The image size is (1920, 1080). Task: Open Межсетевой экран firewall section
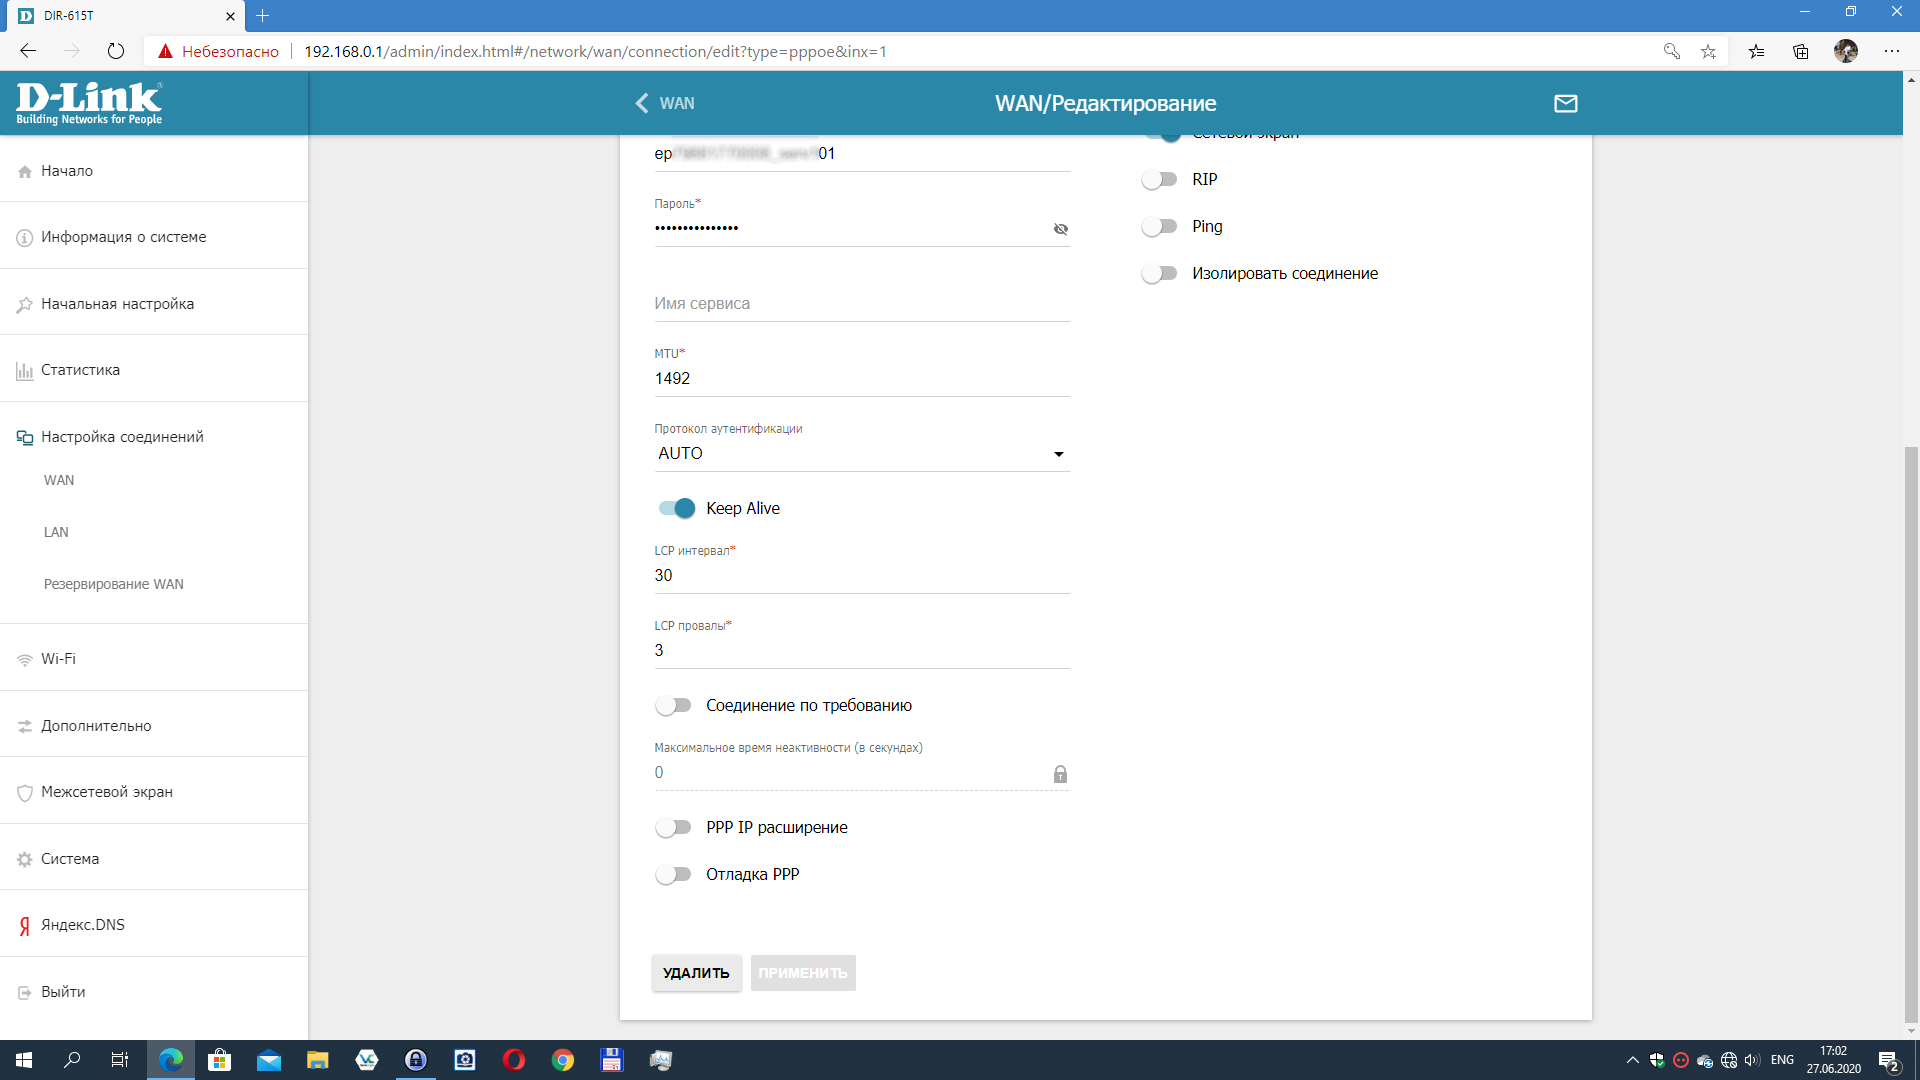coord(106,792)
